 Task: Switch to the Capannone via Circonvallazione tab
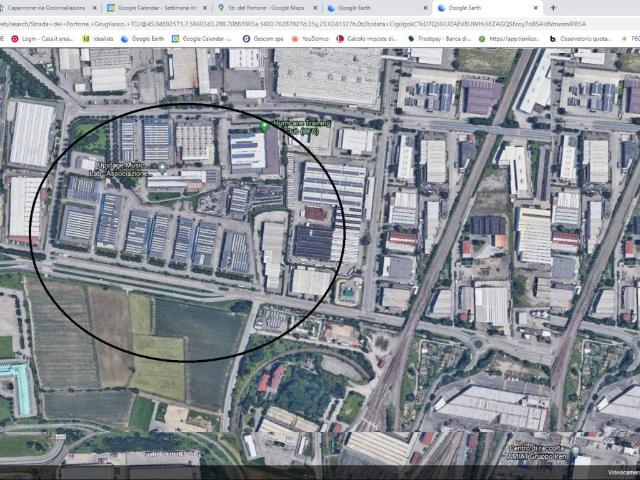pos(48,7)
